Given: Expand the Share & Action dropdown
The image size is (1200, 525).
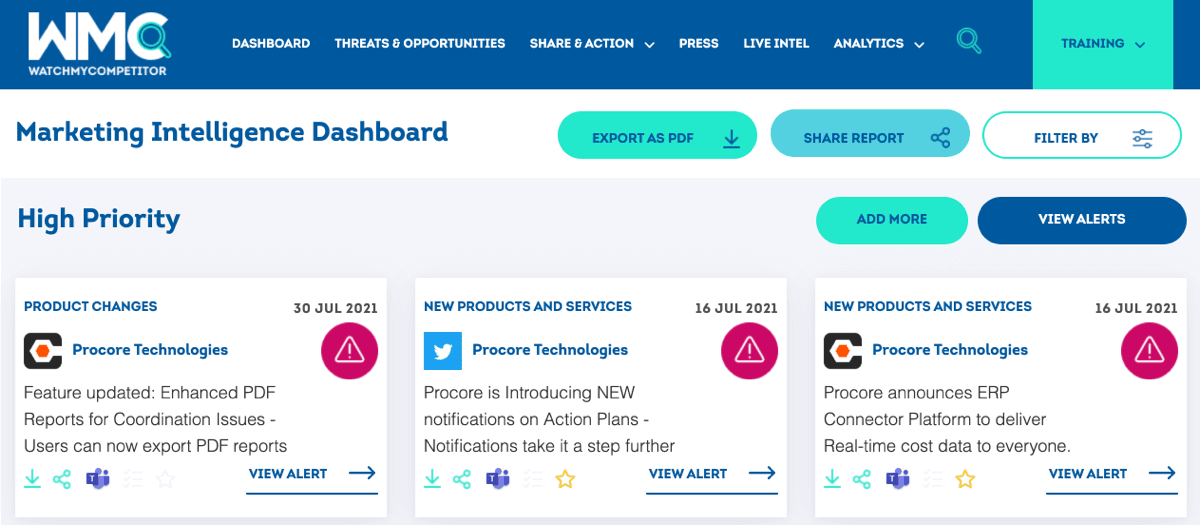Looking at the screenshot, I should (x=592, y=43).
